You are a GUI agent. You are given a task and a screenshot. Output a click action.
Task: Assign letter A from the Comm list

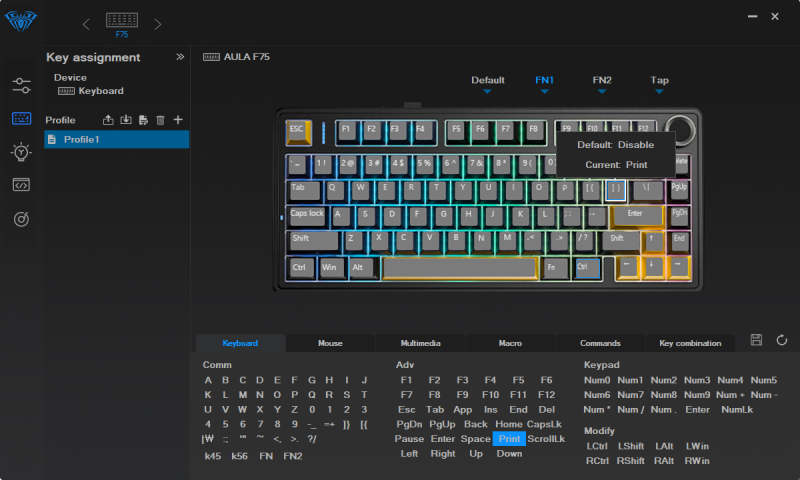[x=208, y=380]
